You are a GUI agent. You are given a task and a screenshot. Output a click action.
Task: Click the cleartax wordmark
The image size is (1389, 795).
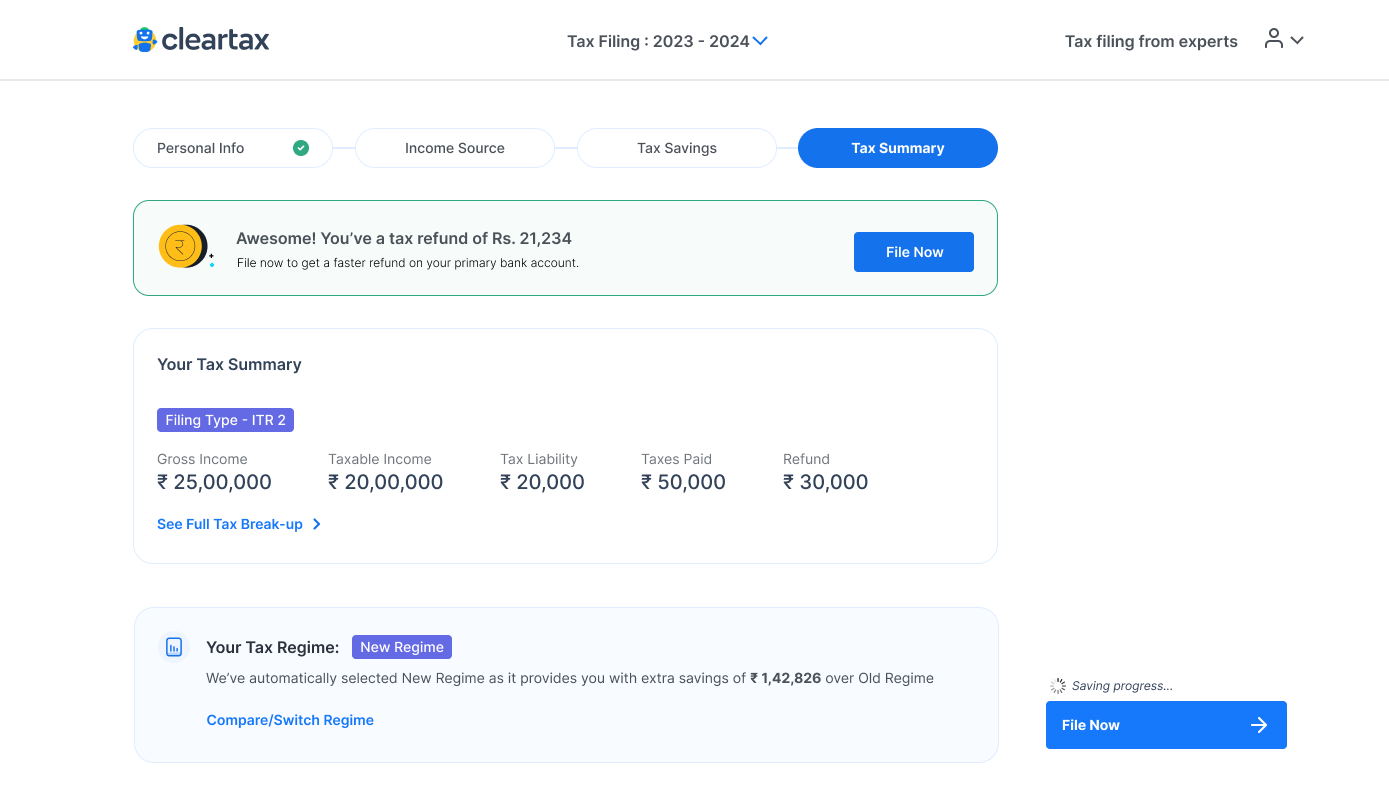(x=215, y=40)
